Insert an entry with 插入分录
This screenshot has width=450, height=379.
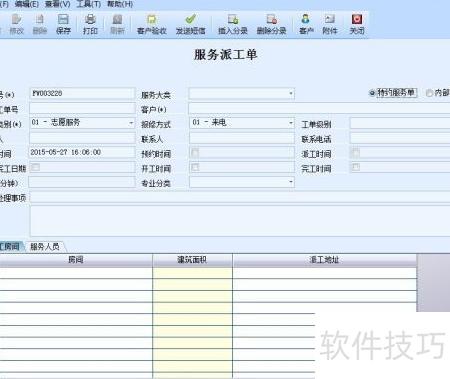click(233, 24)
